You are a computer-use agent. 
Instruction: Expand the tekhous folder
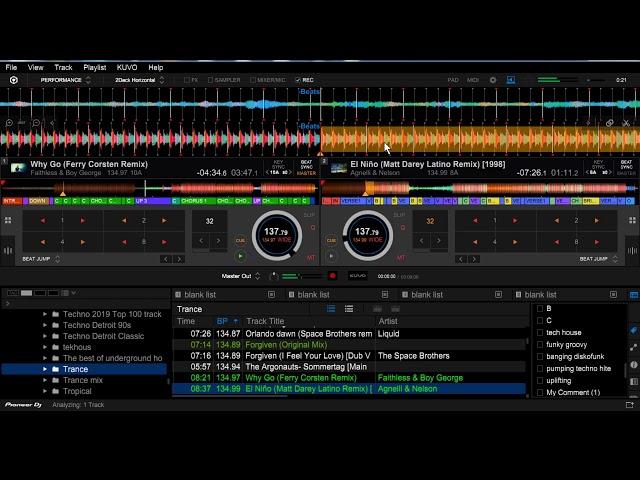[x=45, y=347]
